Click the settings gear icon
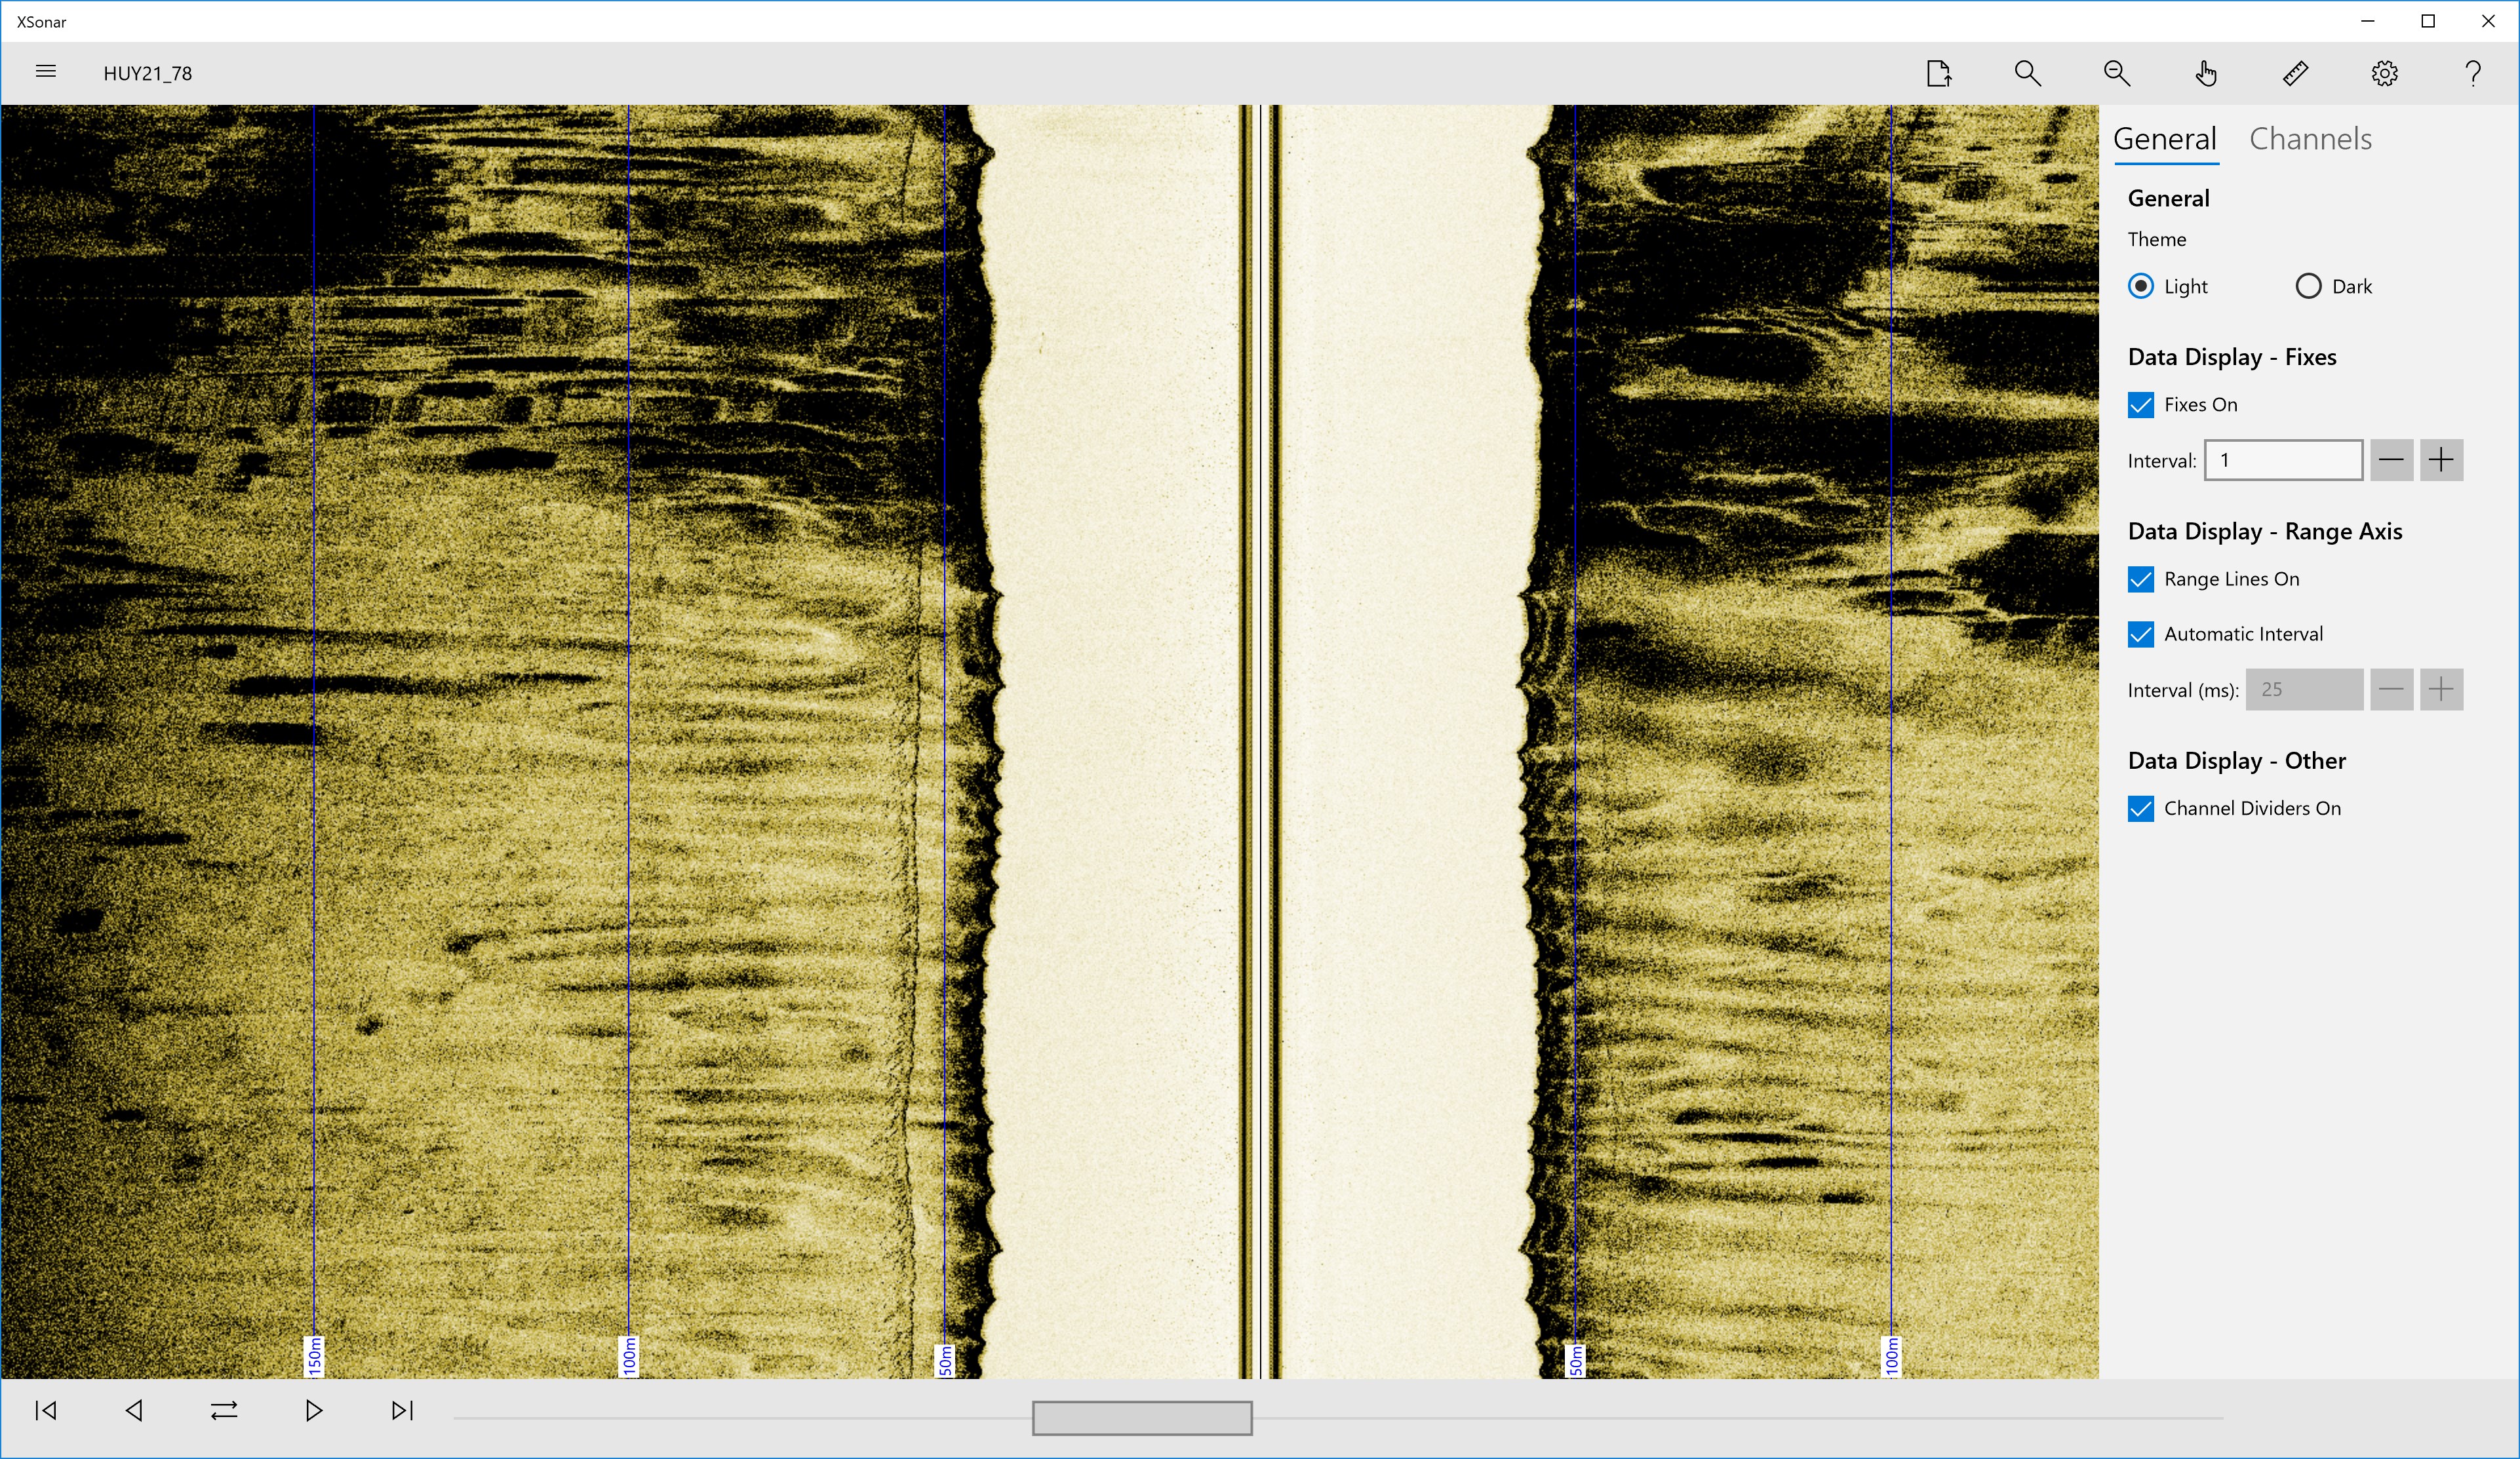2520x1459 pixels. tap(2384, 73)
